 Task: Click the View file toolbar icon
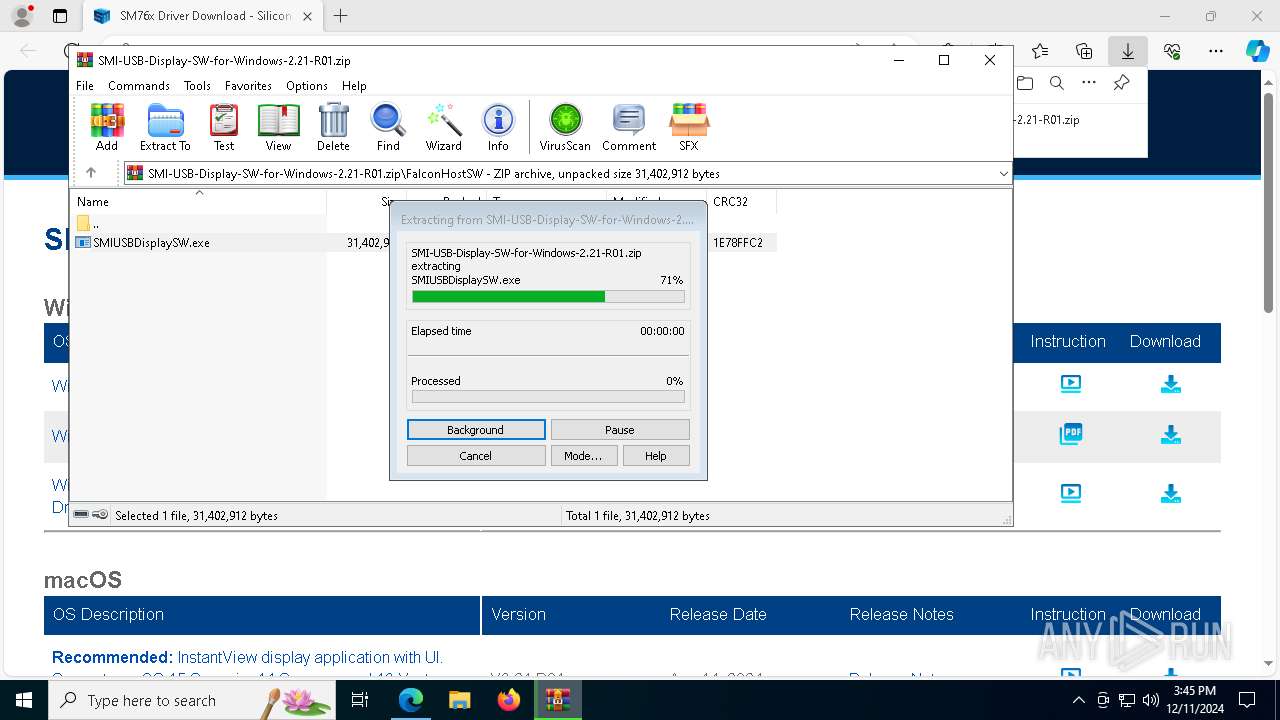[x=278, y=127]
